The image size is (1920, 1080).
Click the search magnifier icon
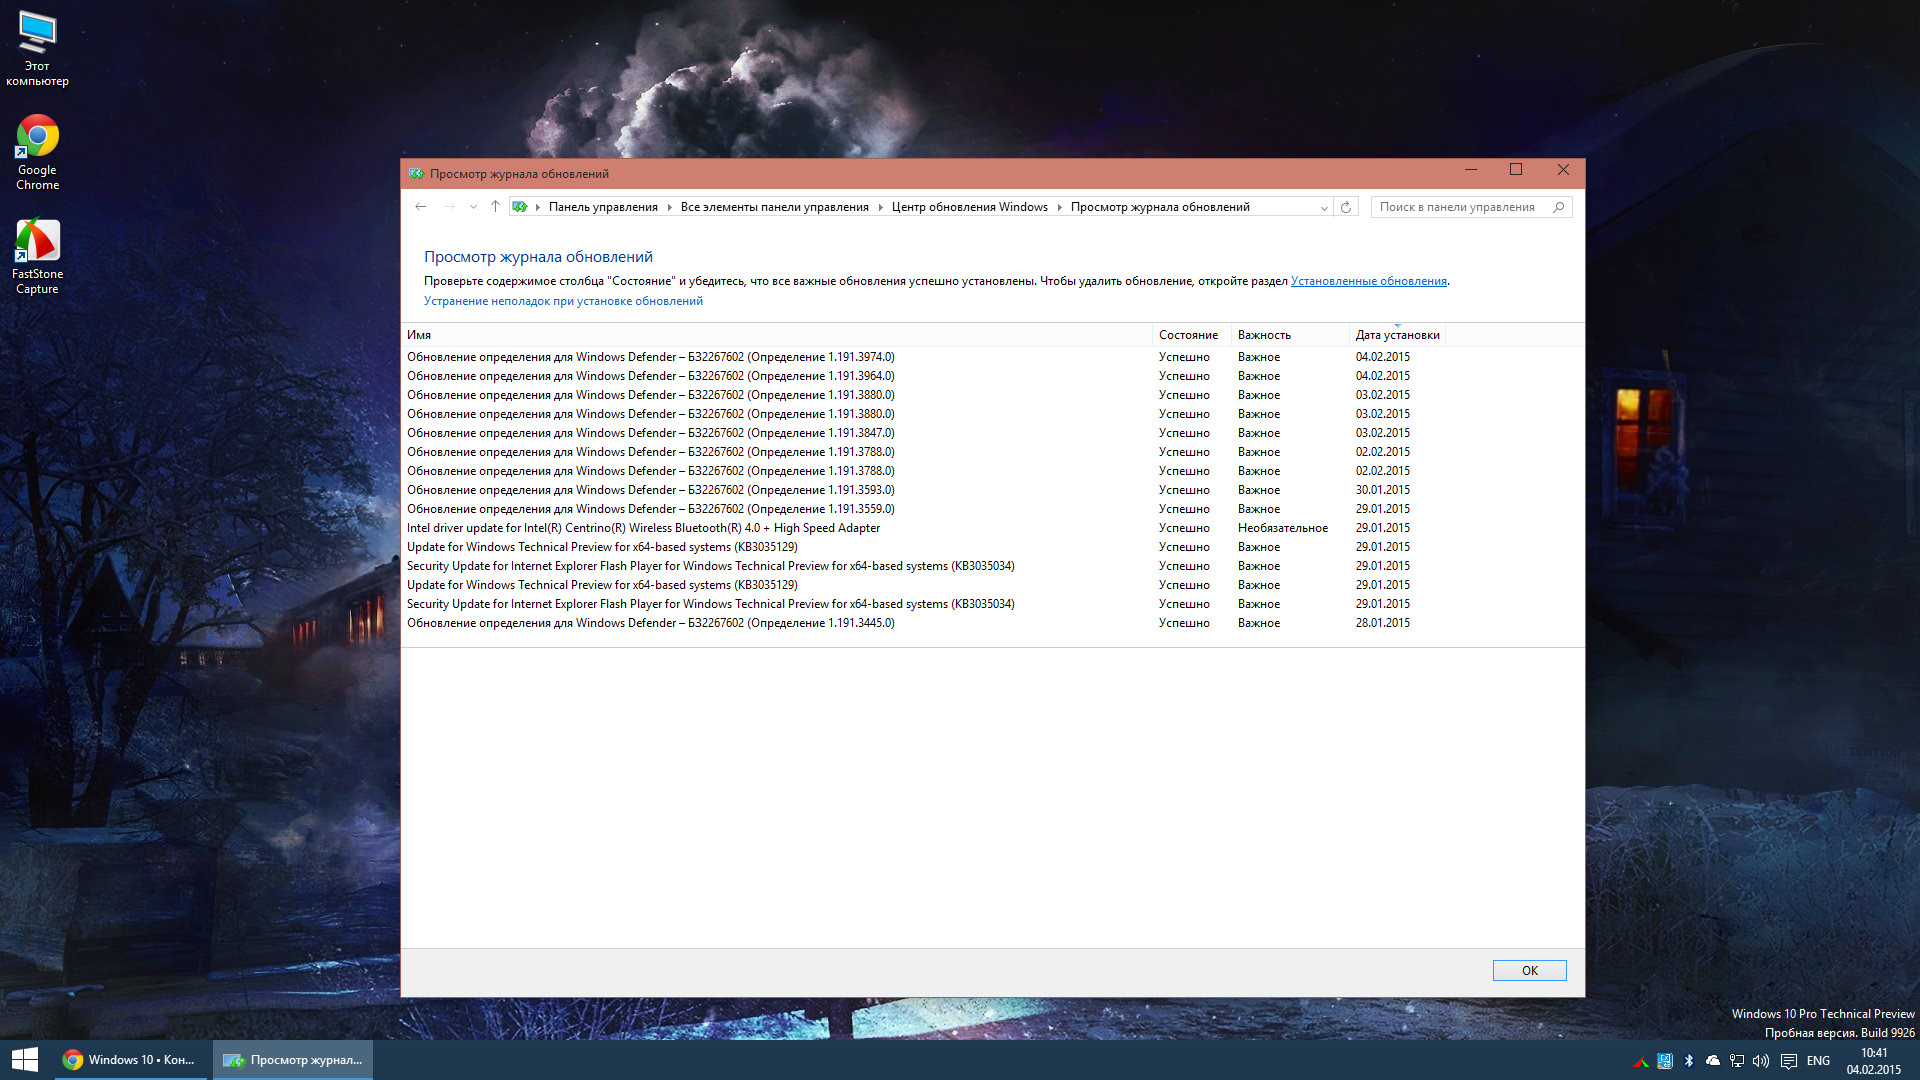[1558, 207]
